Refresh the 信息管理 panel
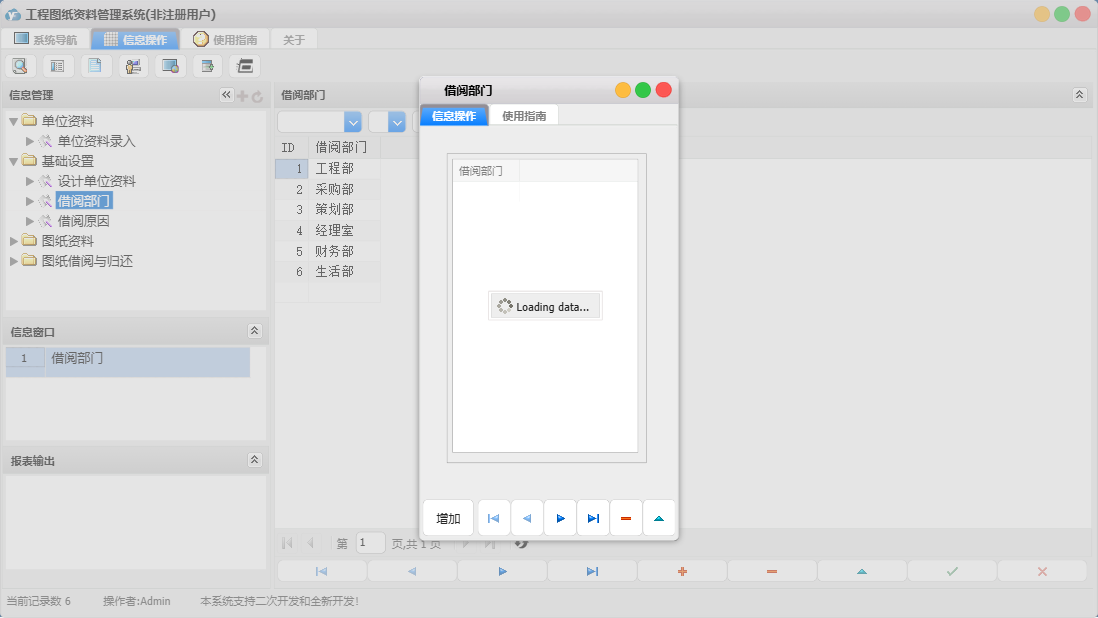This screenshot has height=618, width=1098. click(257, 96)
